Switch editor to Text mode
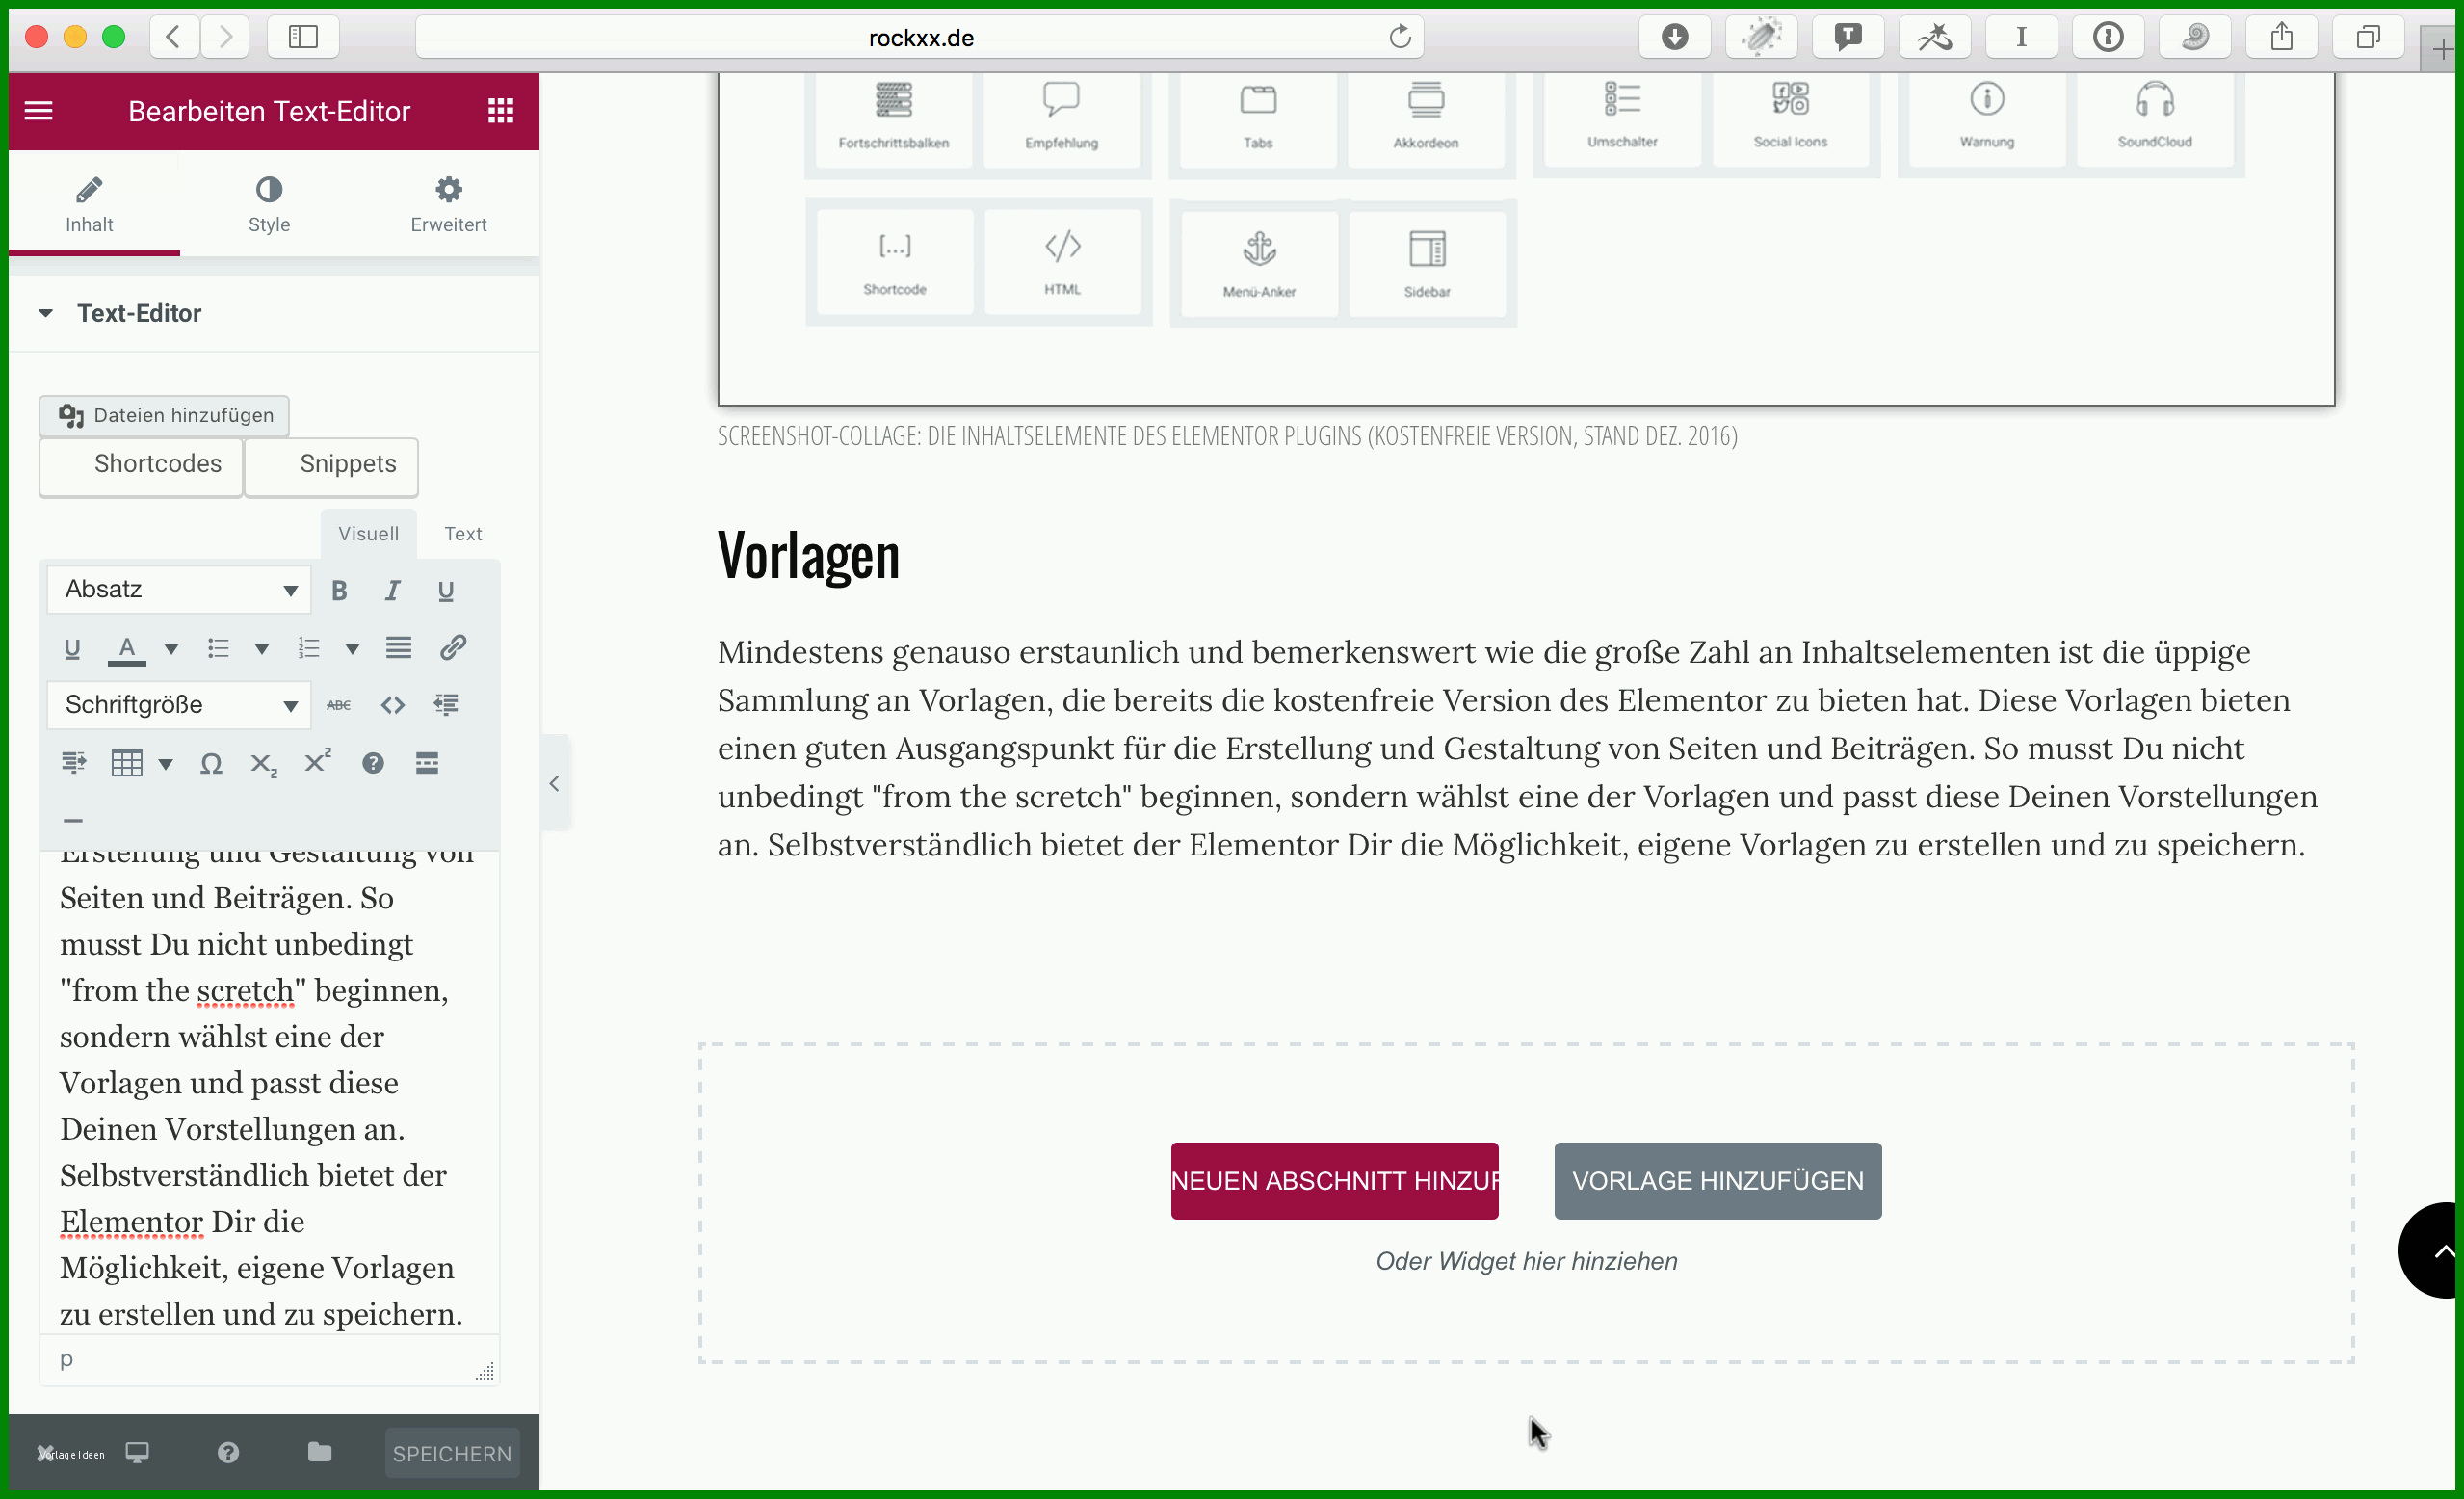This screenshot has height=1499, width=2464. [463, 534]
